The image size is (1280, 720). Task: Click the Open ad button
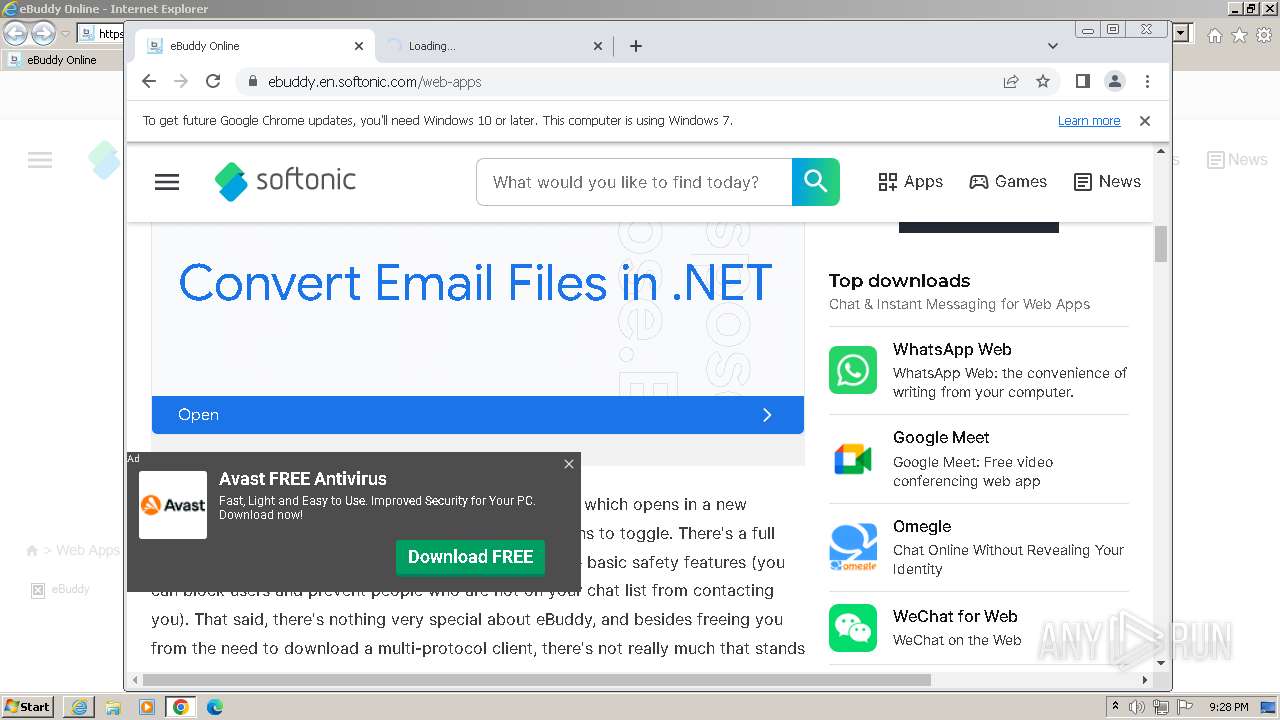click(478, 415)
